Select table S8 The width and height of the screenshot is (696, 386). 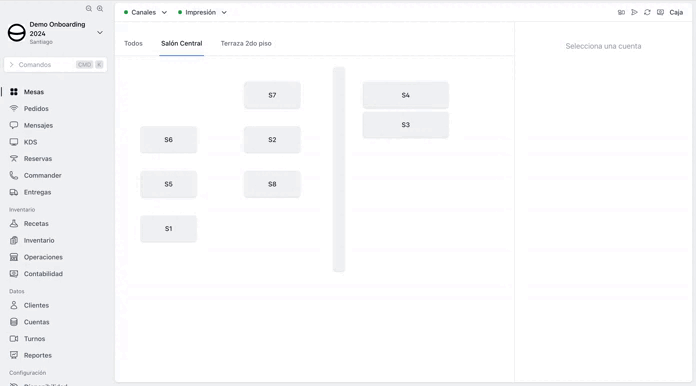(x=272, y=184)
